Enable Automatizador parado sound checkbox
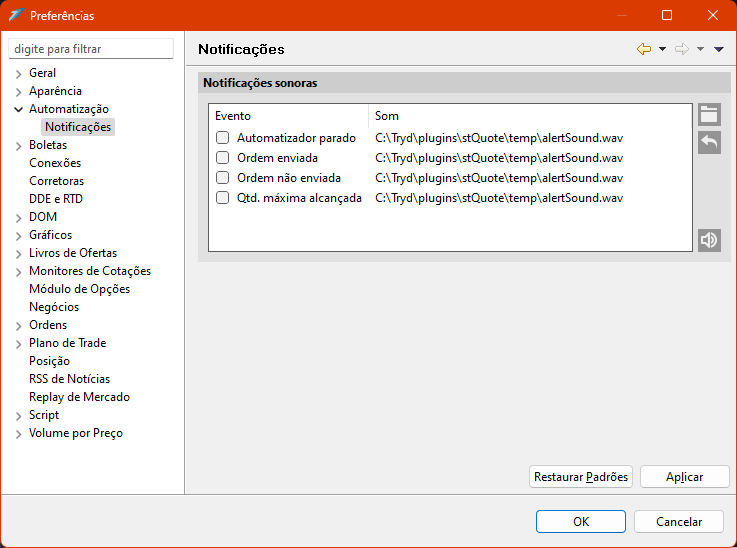Viewport: 737px width, 548px height. coord(222,138)
